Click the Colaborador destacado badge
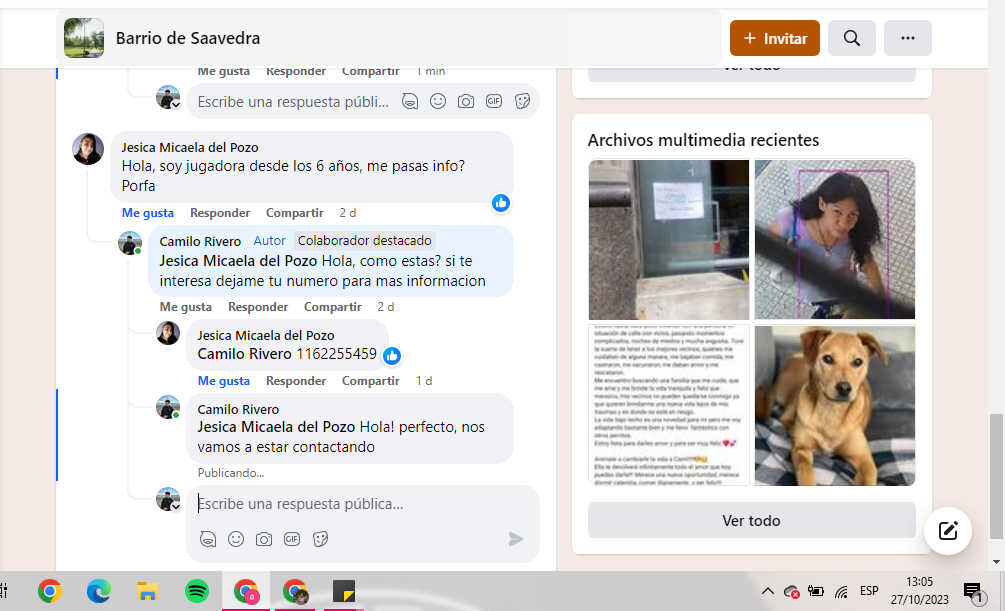The image size is (1005, 611). (365, 240)
